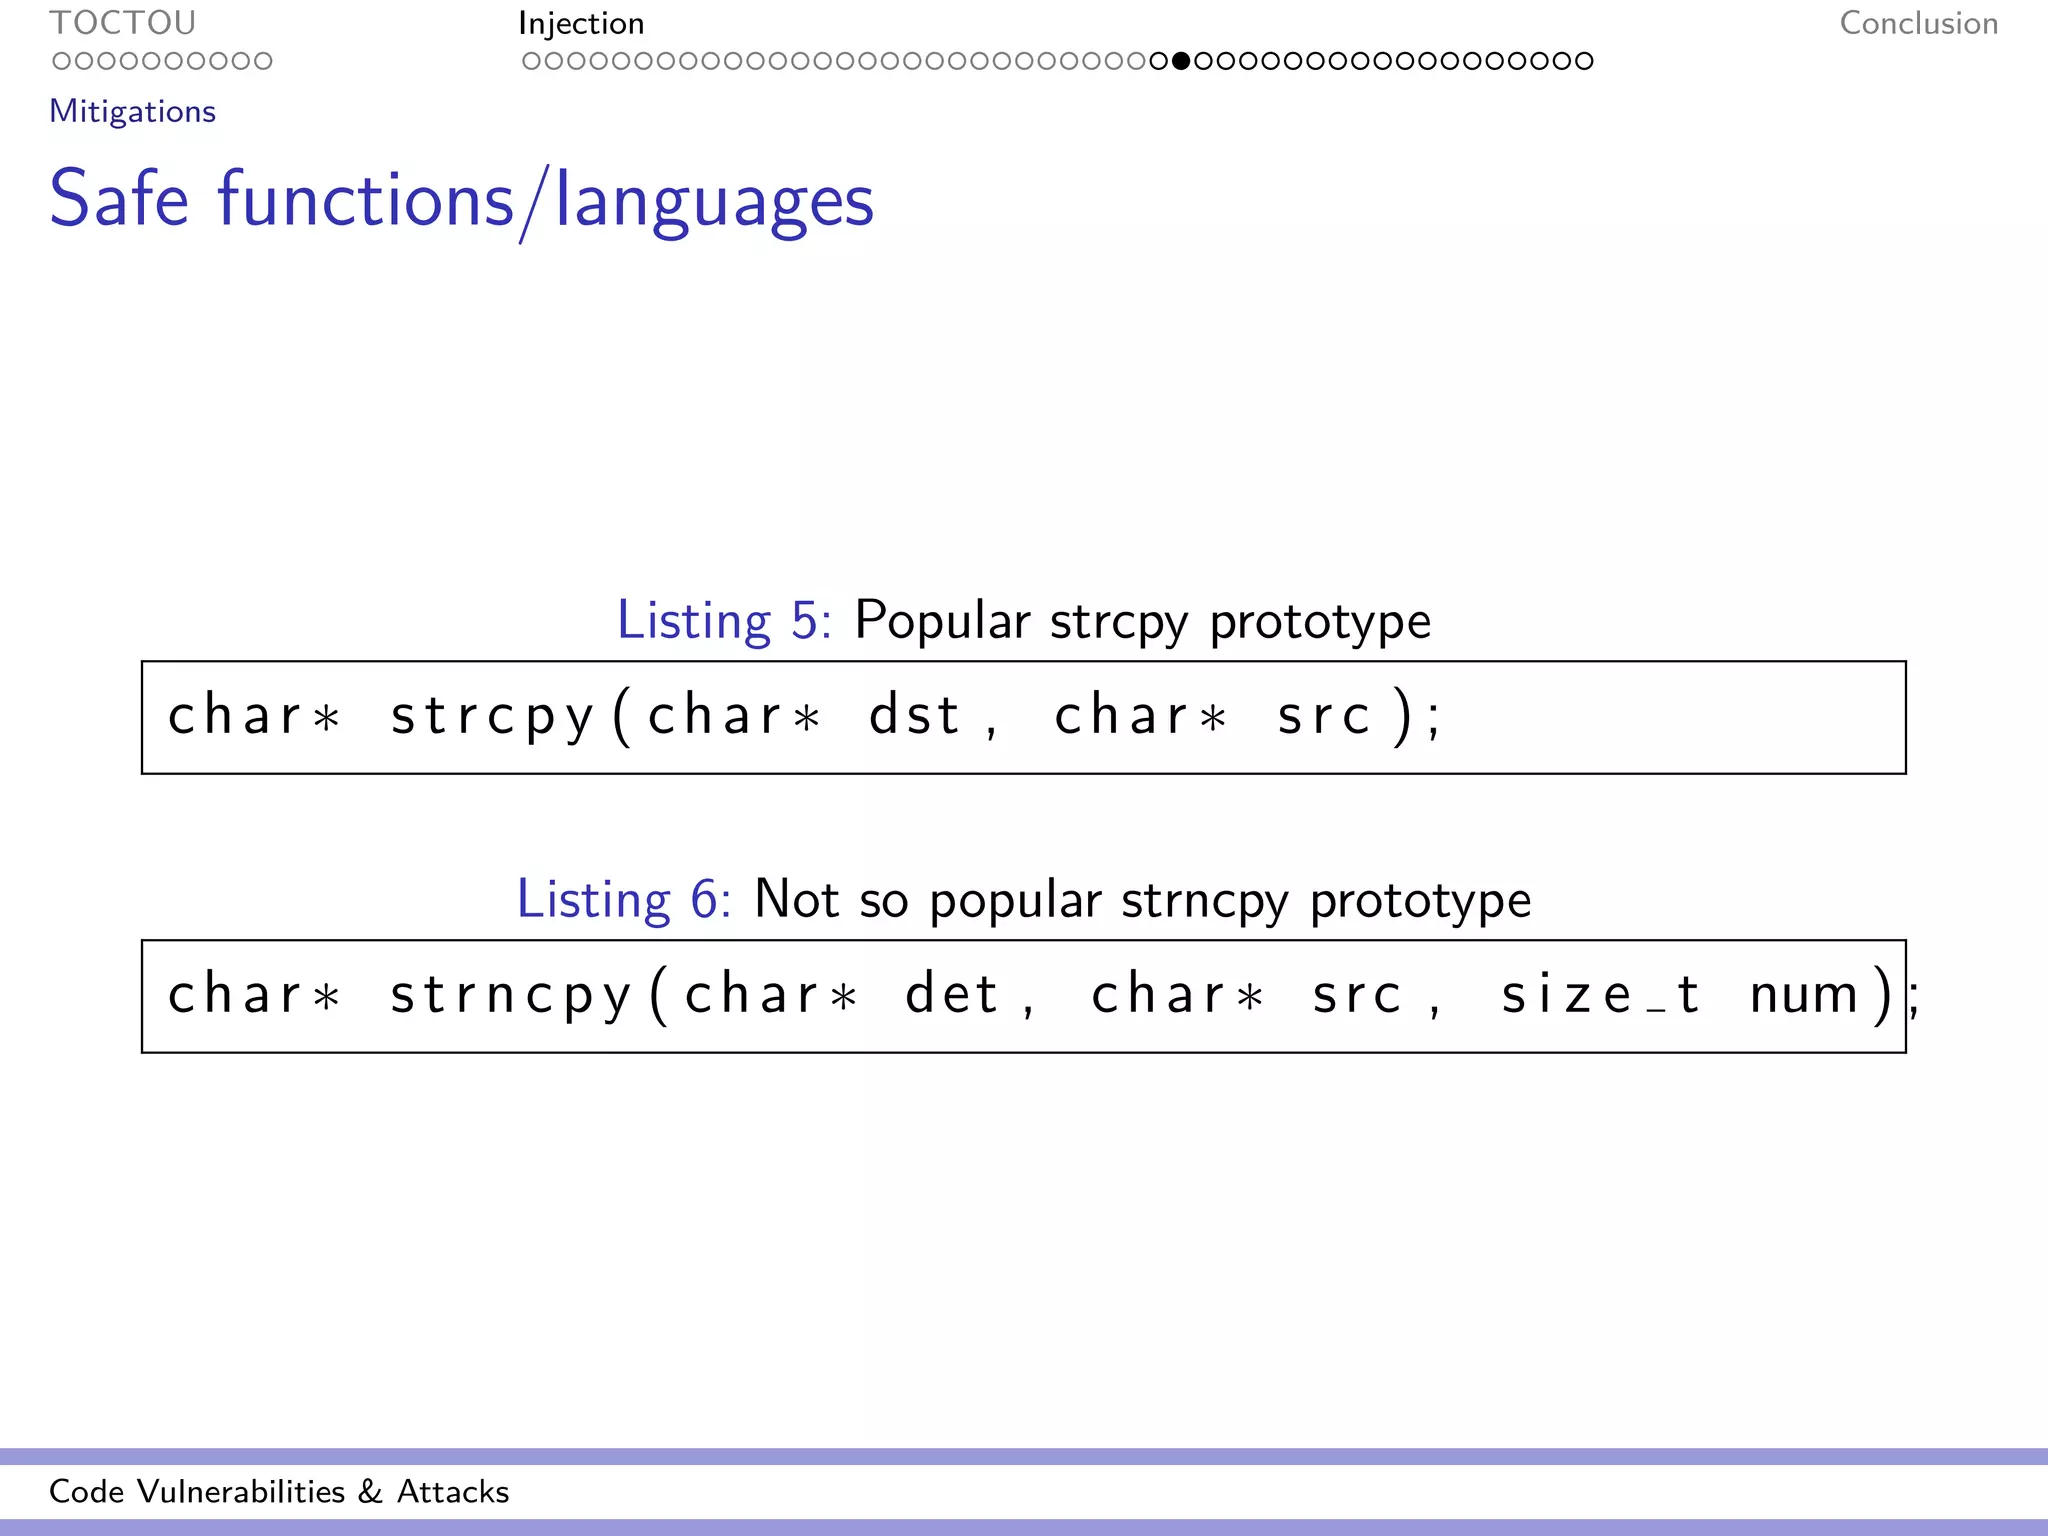
Task: Click first navigation dot under TOCTOU
Action: 62,61
